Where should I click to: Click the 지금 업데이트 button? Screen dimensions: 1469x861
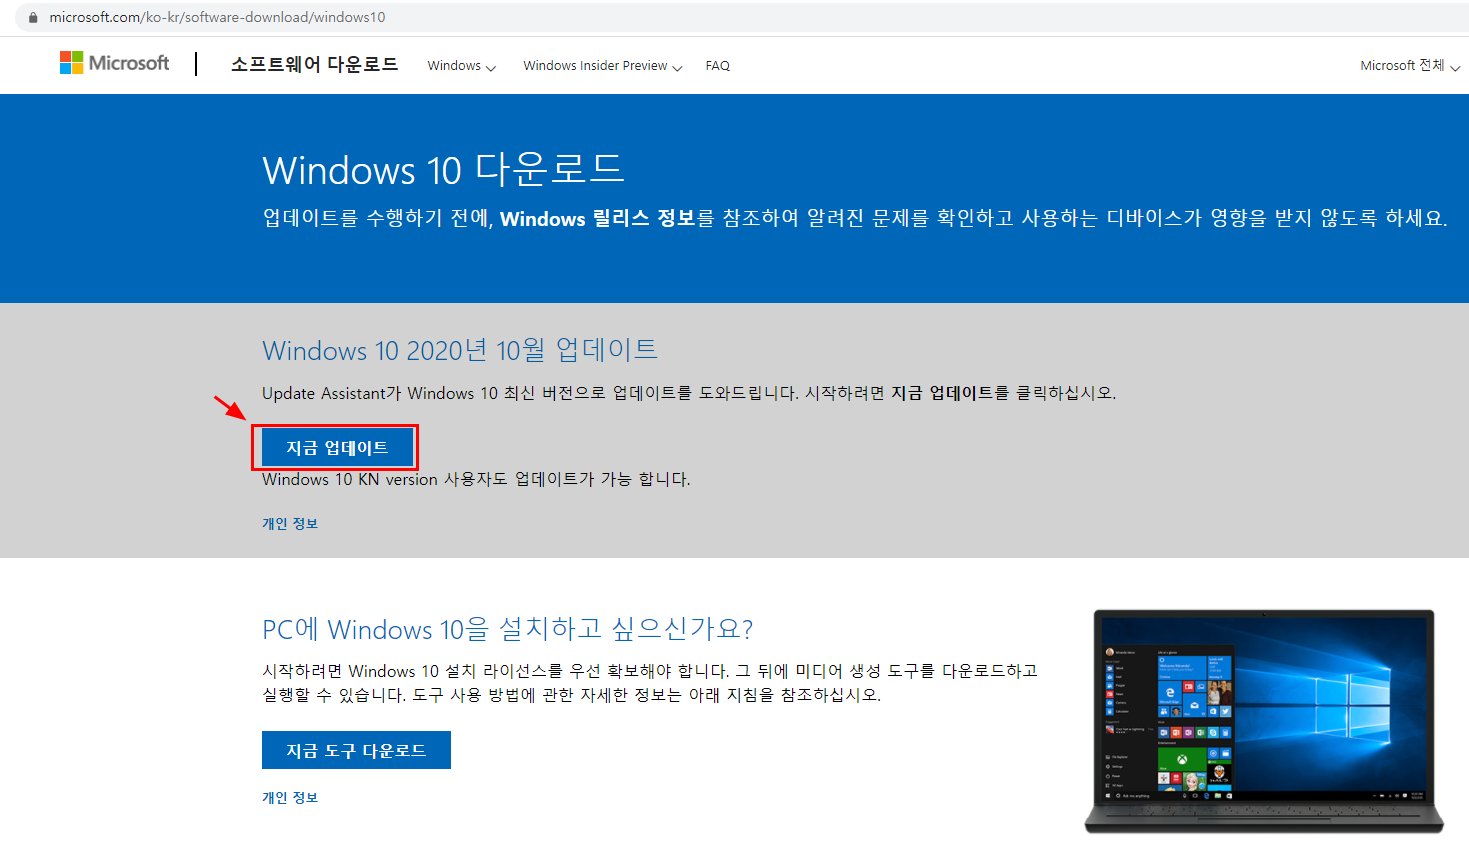click(337, 448)
